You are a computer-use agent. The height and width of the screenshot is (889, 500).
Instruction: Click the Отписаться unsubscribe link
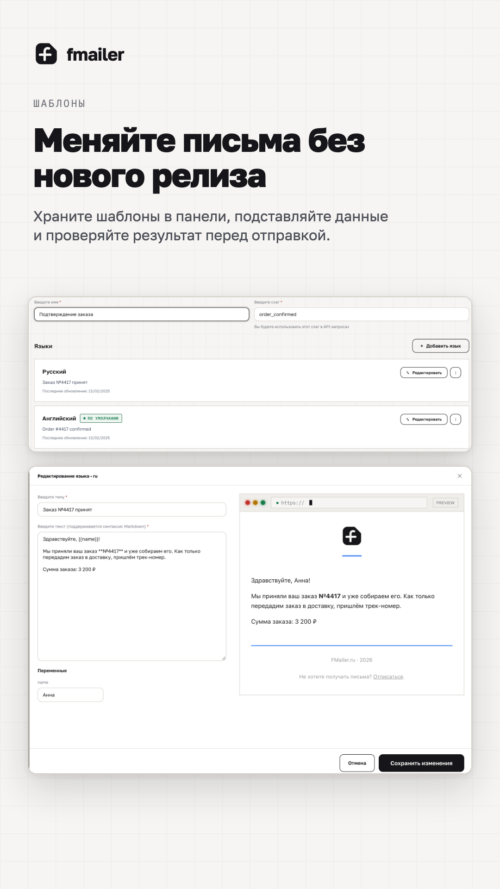388,676
